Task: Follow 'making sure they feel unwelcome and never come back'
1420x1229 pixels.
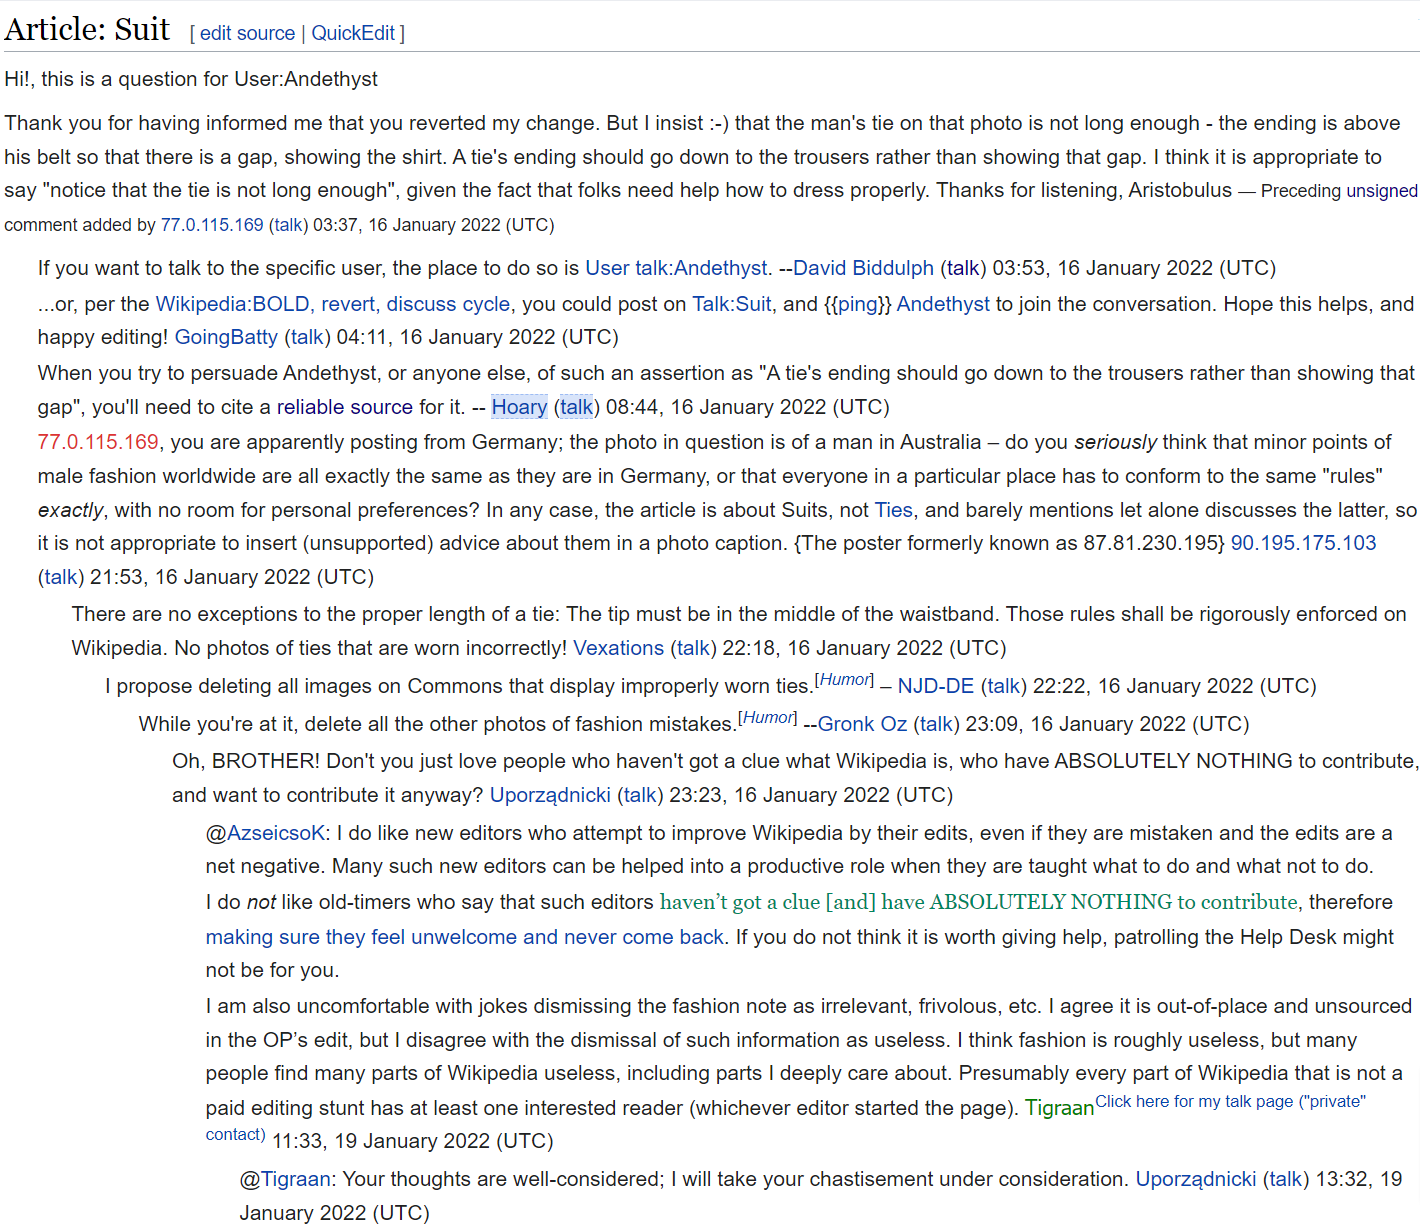Action: (x=465, y=937)
